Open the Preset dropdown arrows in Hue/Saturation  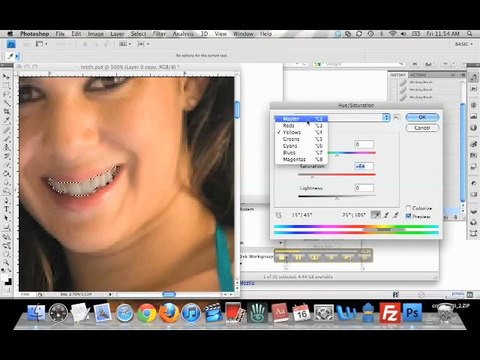point(386,117)
